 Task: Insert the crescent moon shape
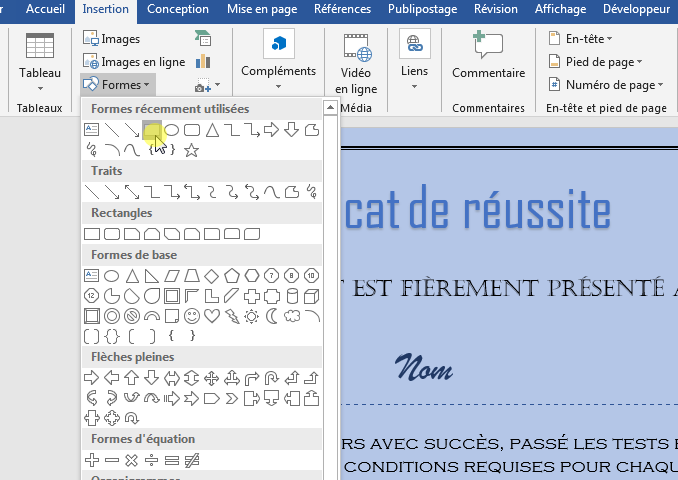point(271,316)
